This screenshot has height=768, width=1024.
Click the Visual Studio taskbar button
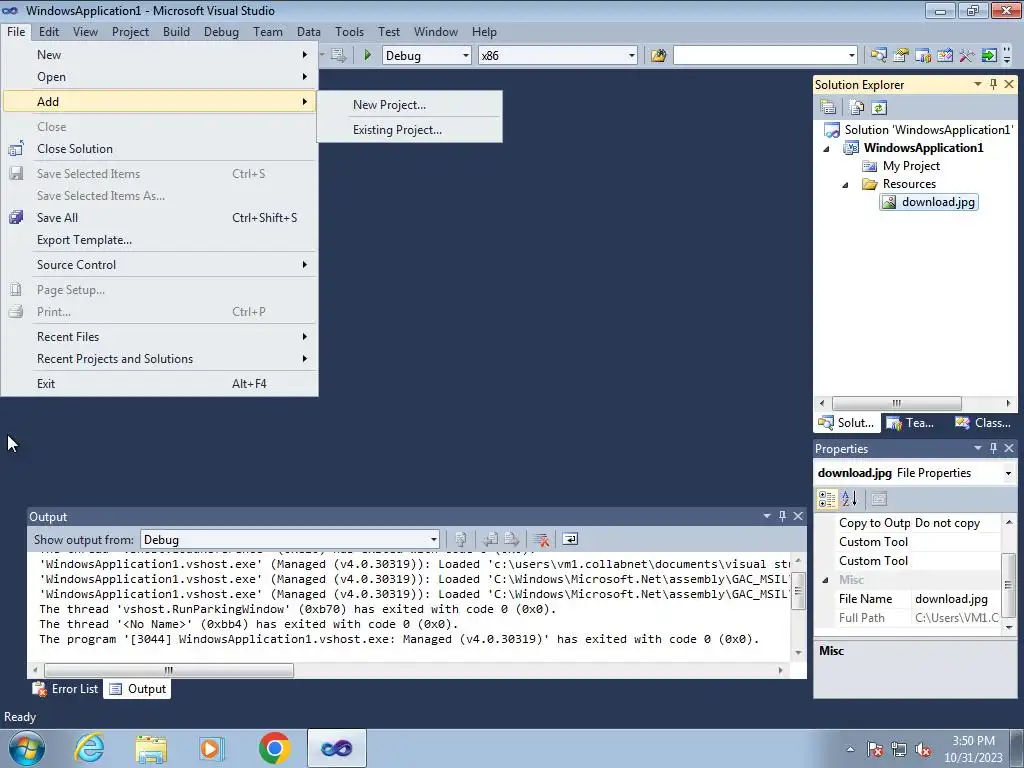coord(336,748)
